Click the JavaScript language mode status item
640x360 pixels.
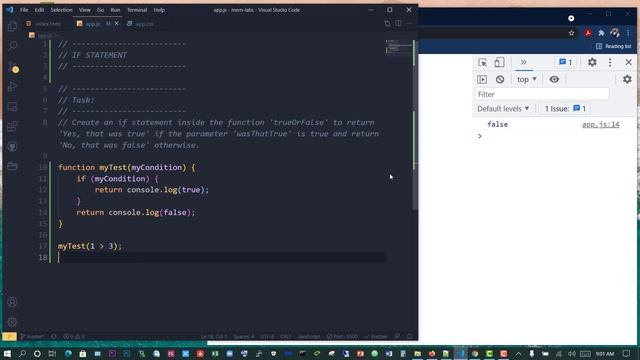click(309, 337)
